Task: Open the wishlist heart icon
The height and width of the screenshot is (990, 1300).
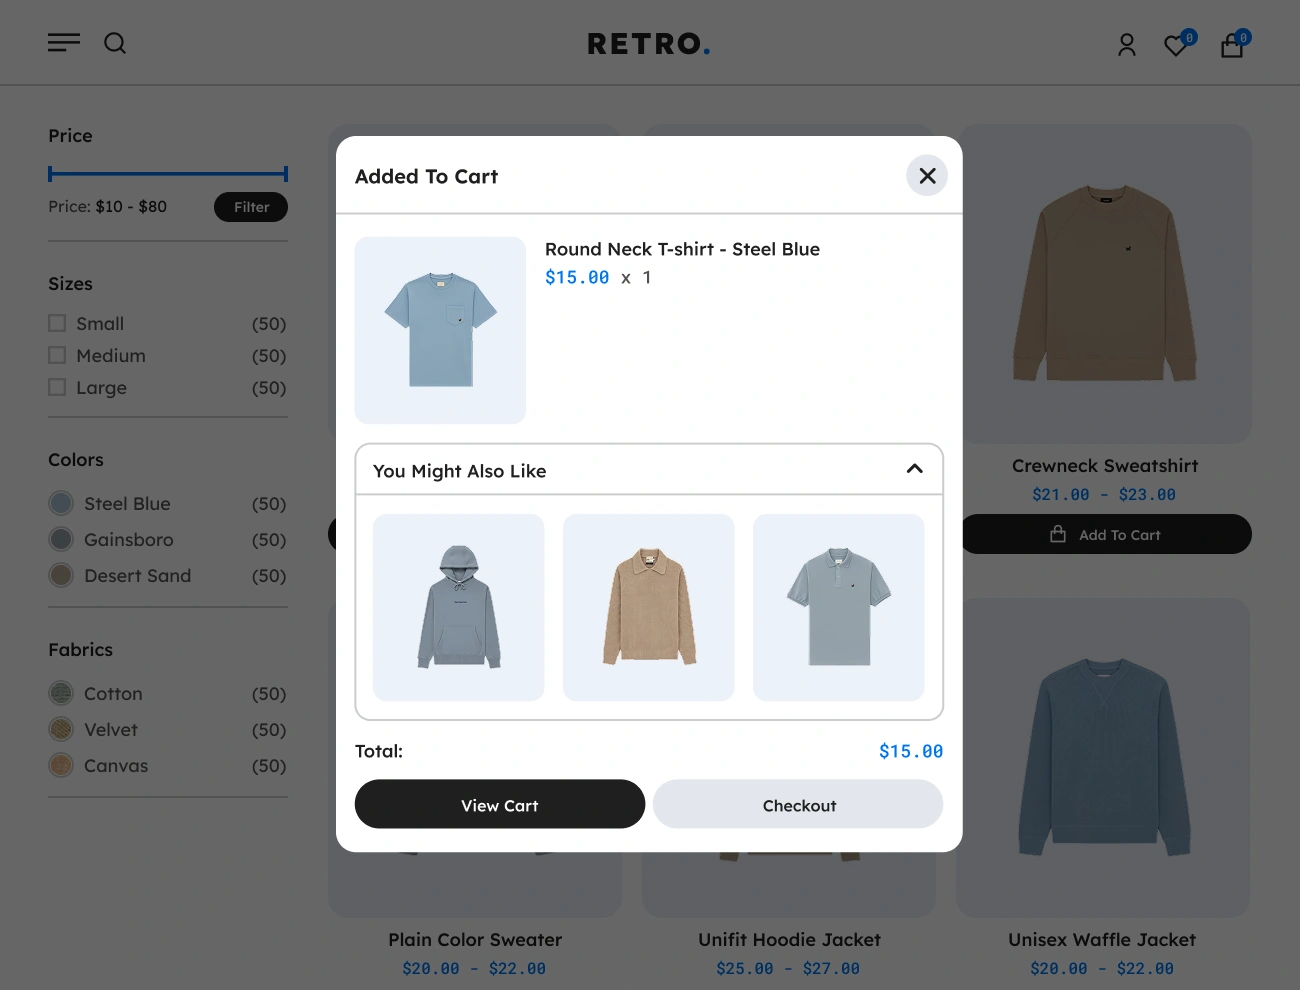Action: coord(1177,45)
